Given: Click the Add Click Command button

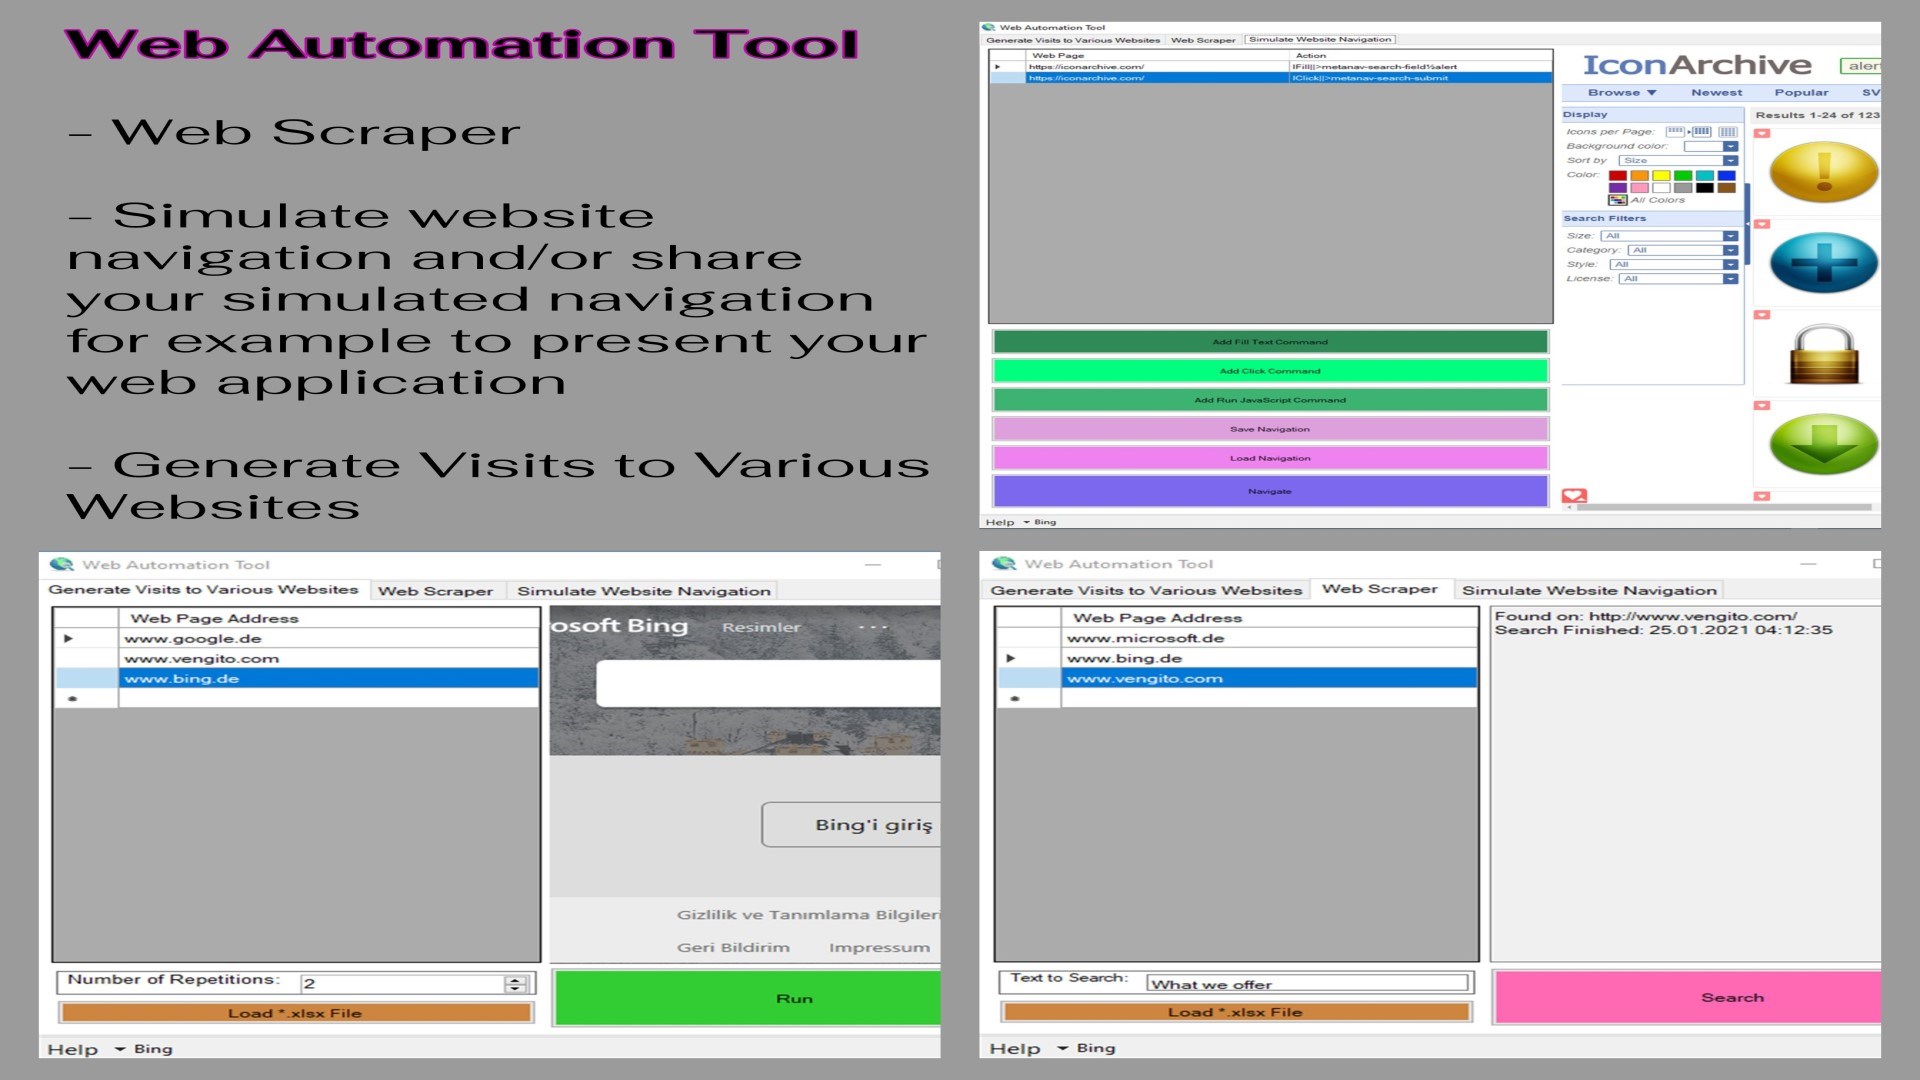Looking at the screenshot, I should (x=1269, y=371).
